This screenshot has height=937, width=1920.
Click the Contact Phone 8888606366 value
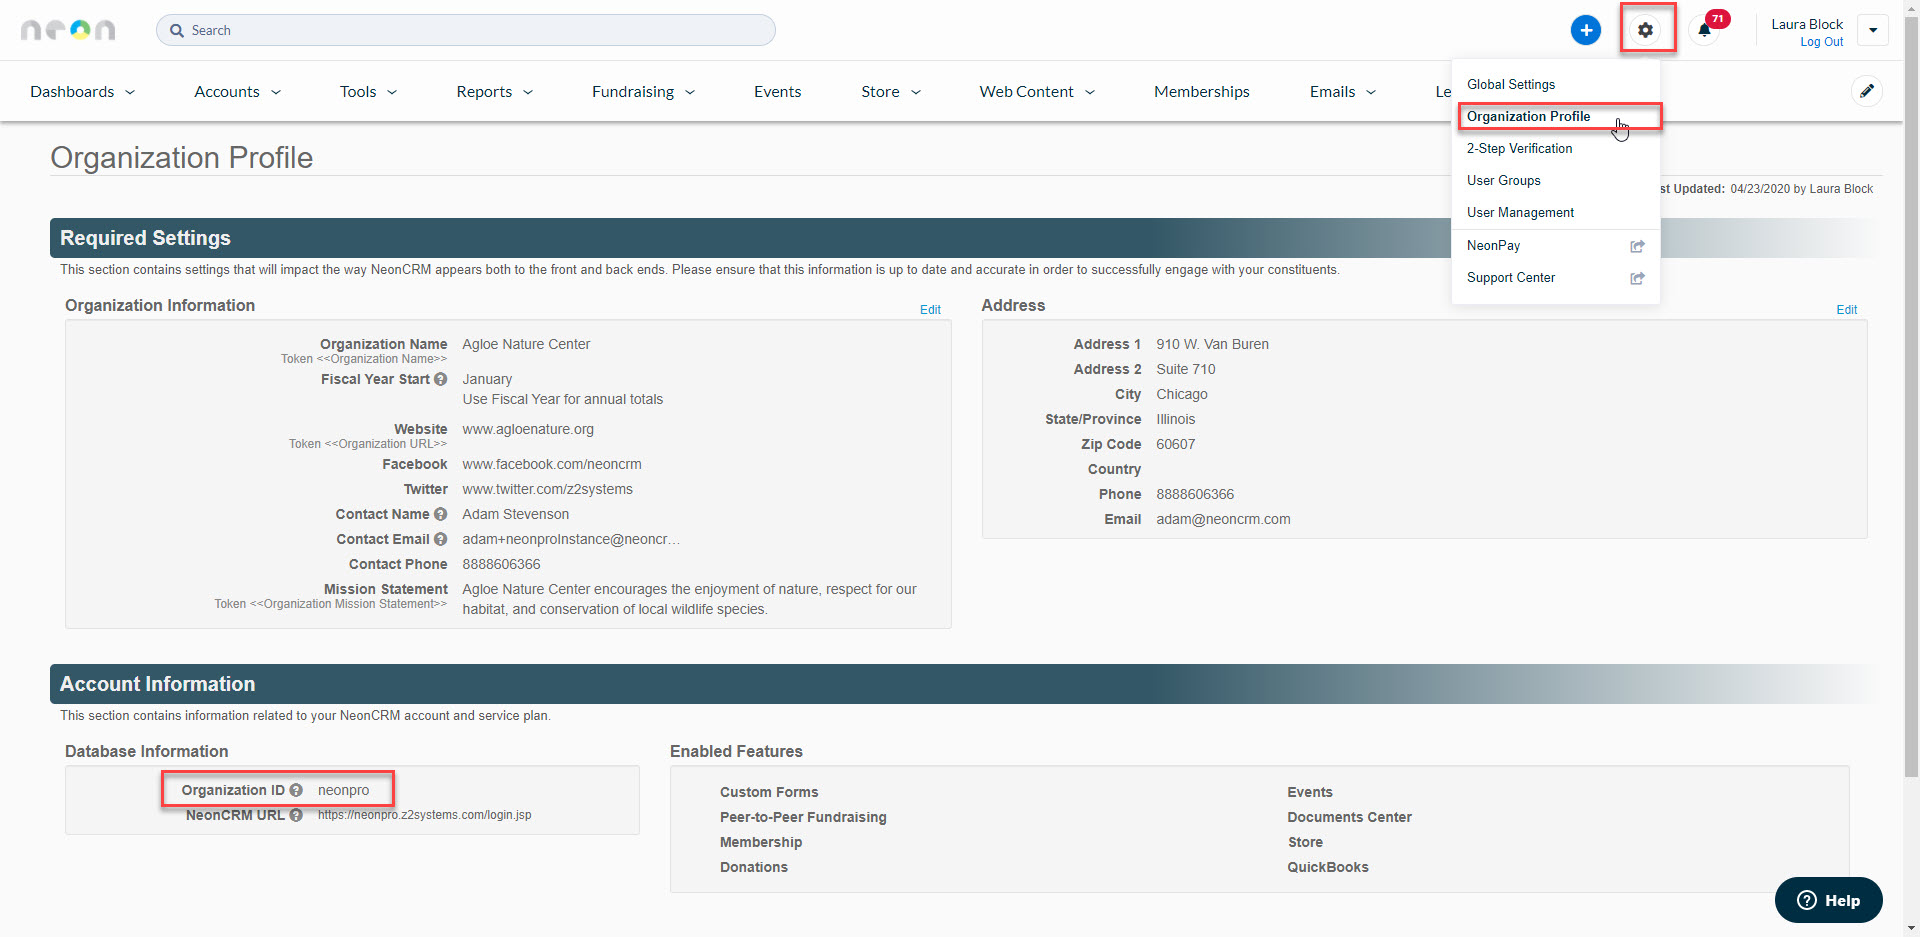(501, 564)
